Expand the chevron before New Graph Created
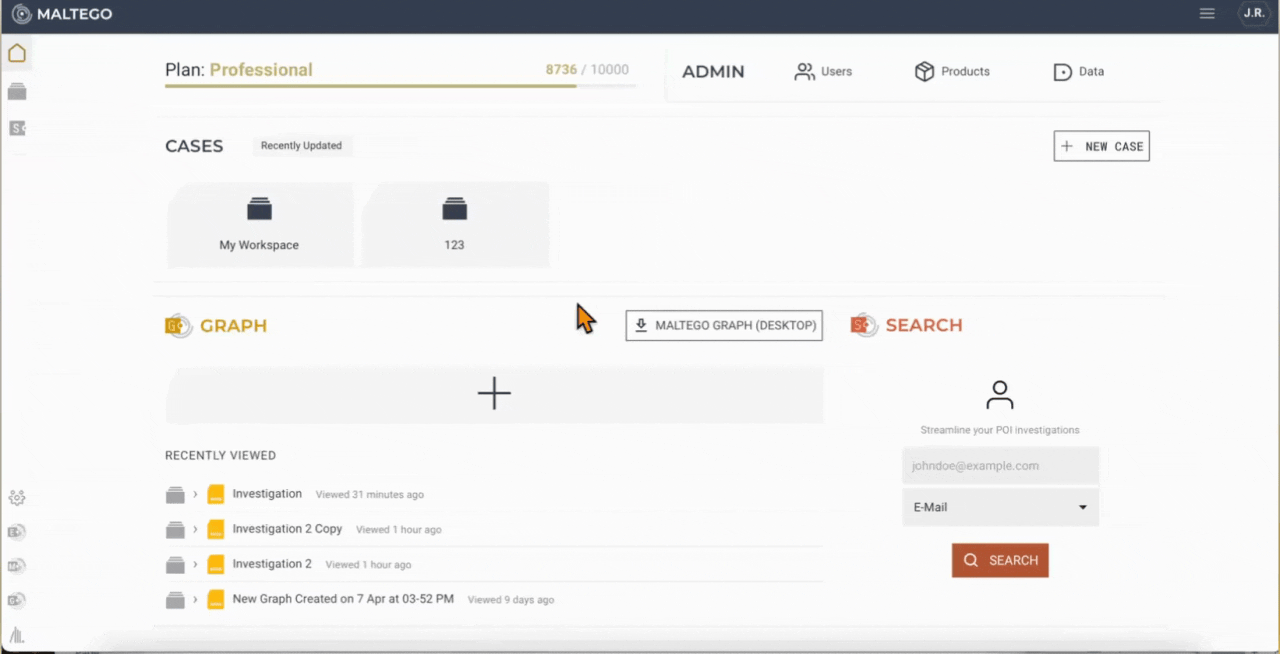 click(195, 600)
